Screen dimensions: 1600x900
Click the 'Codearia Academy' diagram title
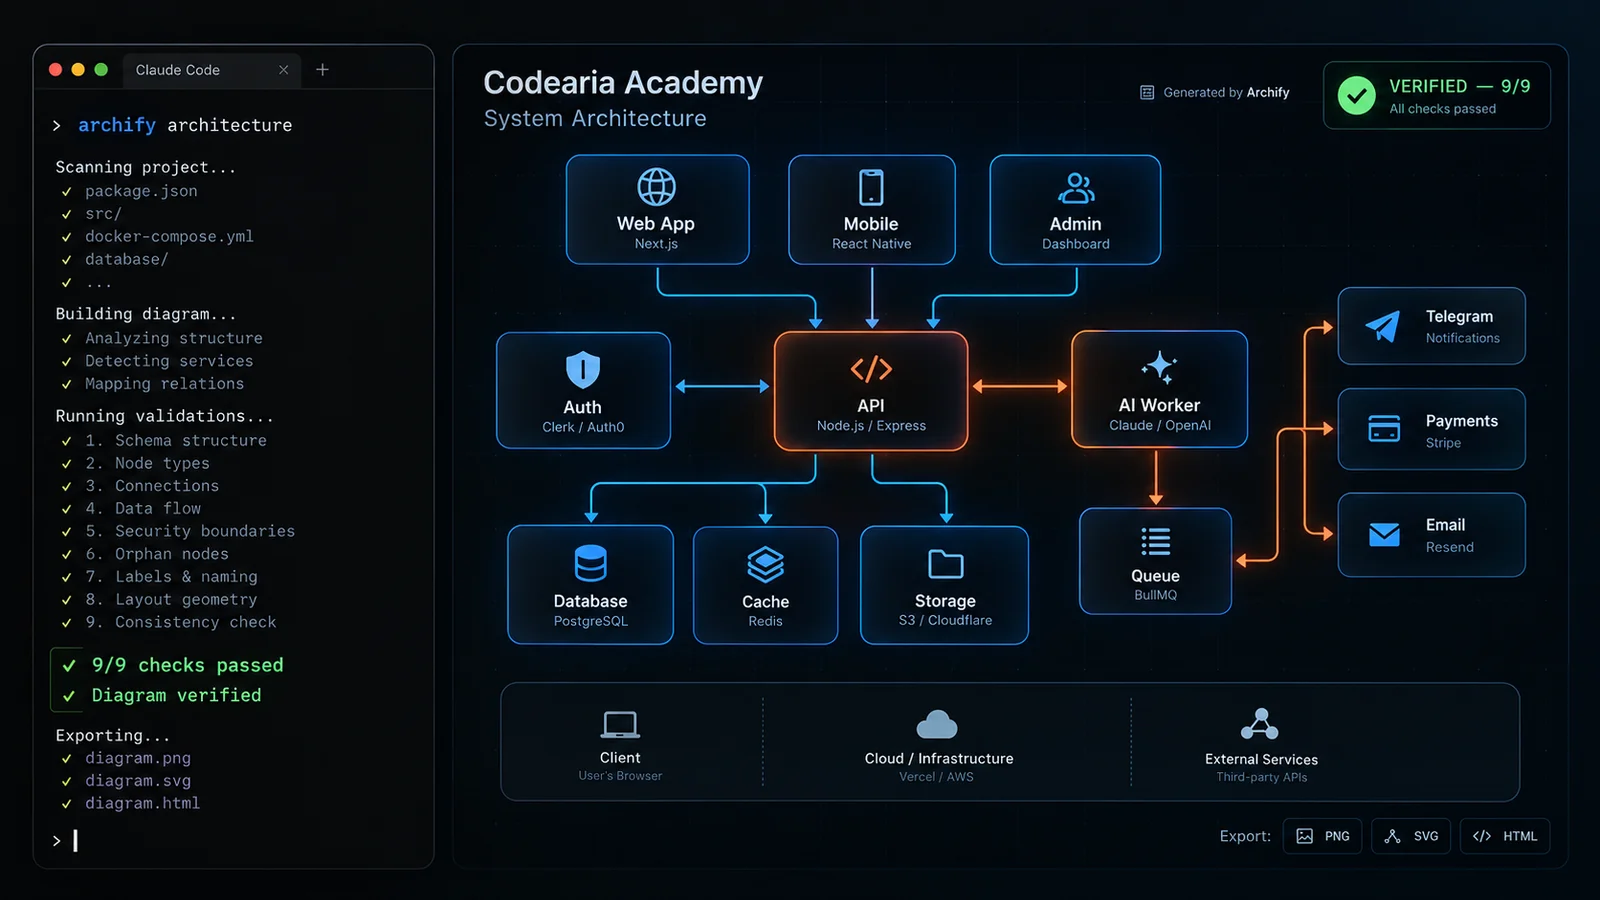click(x=623, y=83)
